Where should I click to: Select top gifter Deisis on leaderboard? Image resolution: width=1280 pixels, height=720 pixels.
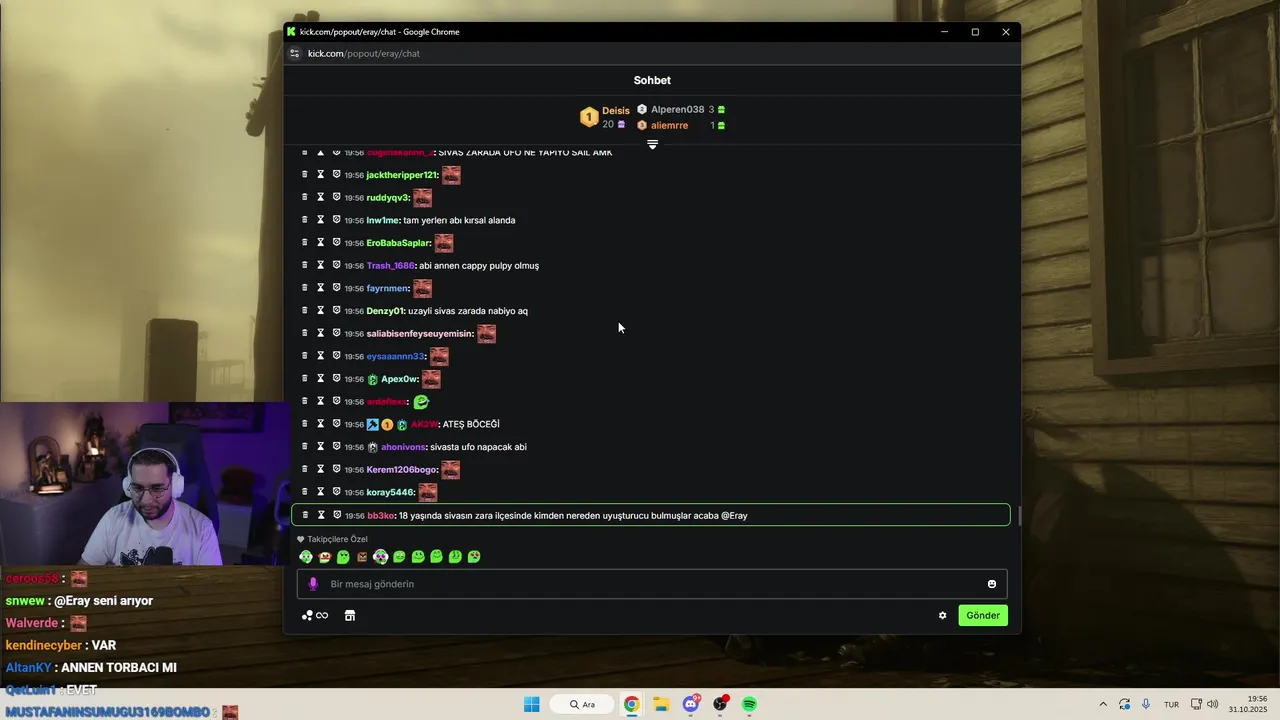[x=616, y=111]
